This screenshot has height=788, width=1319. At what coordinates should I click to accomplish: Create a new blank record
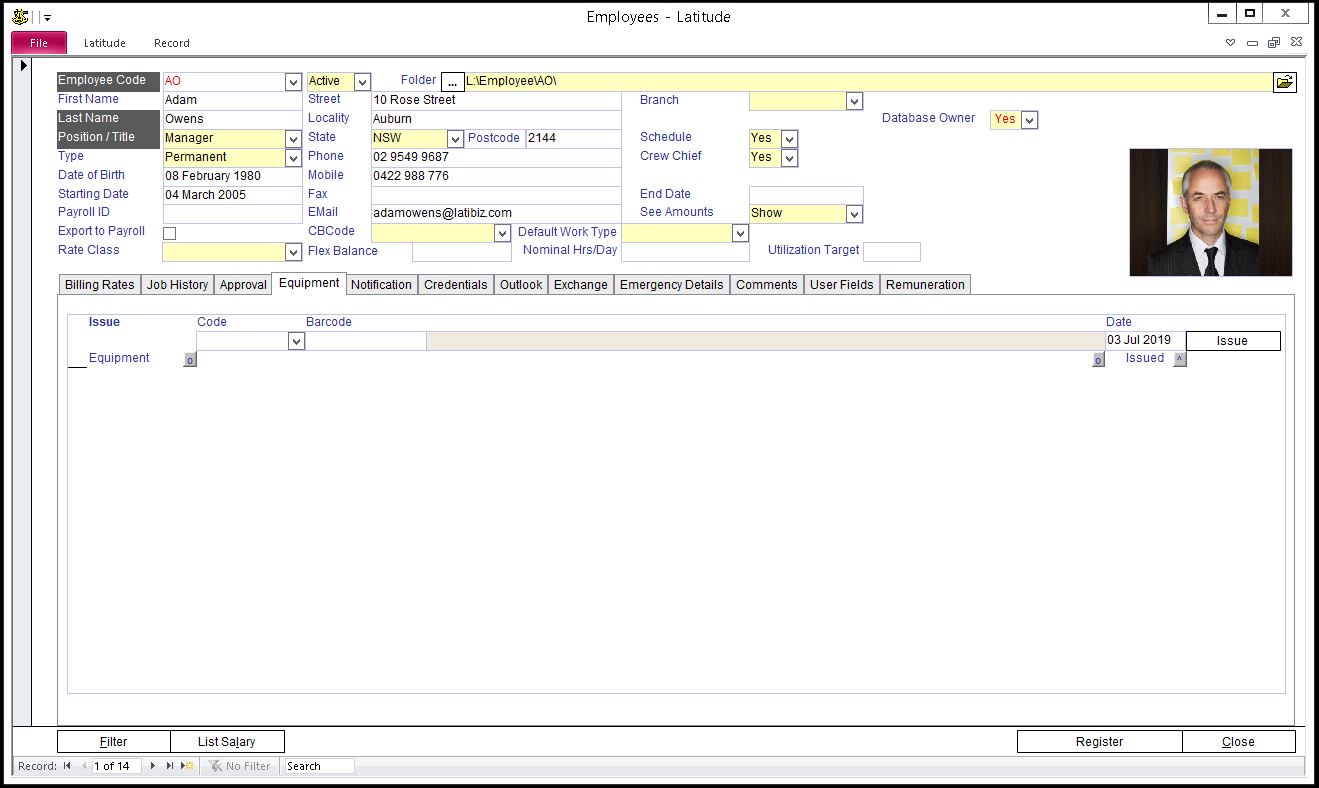tap(187, 766)
